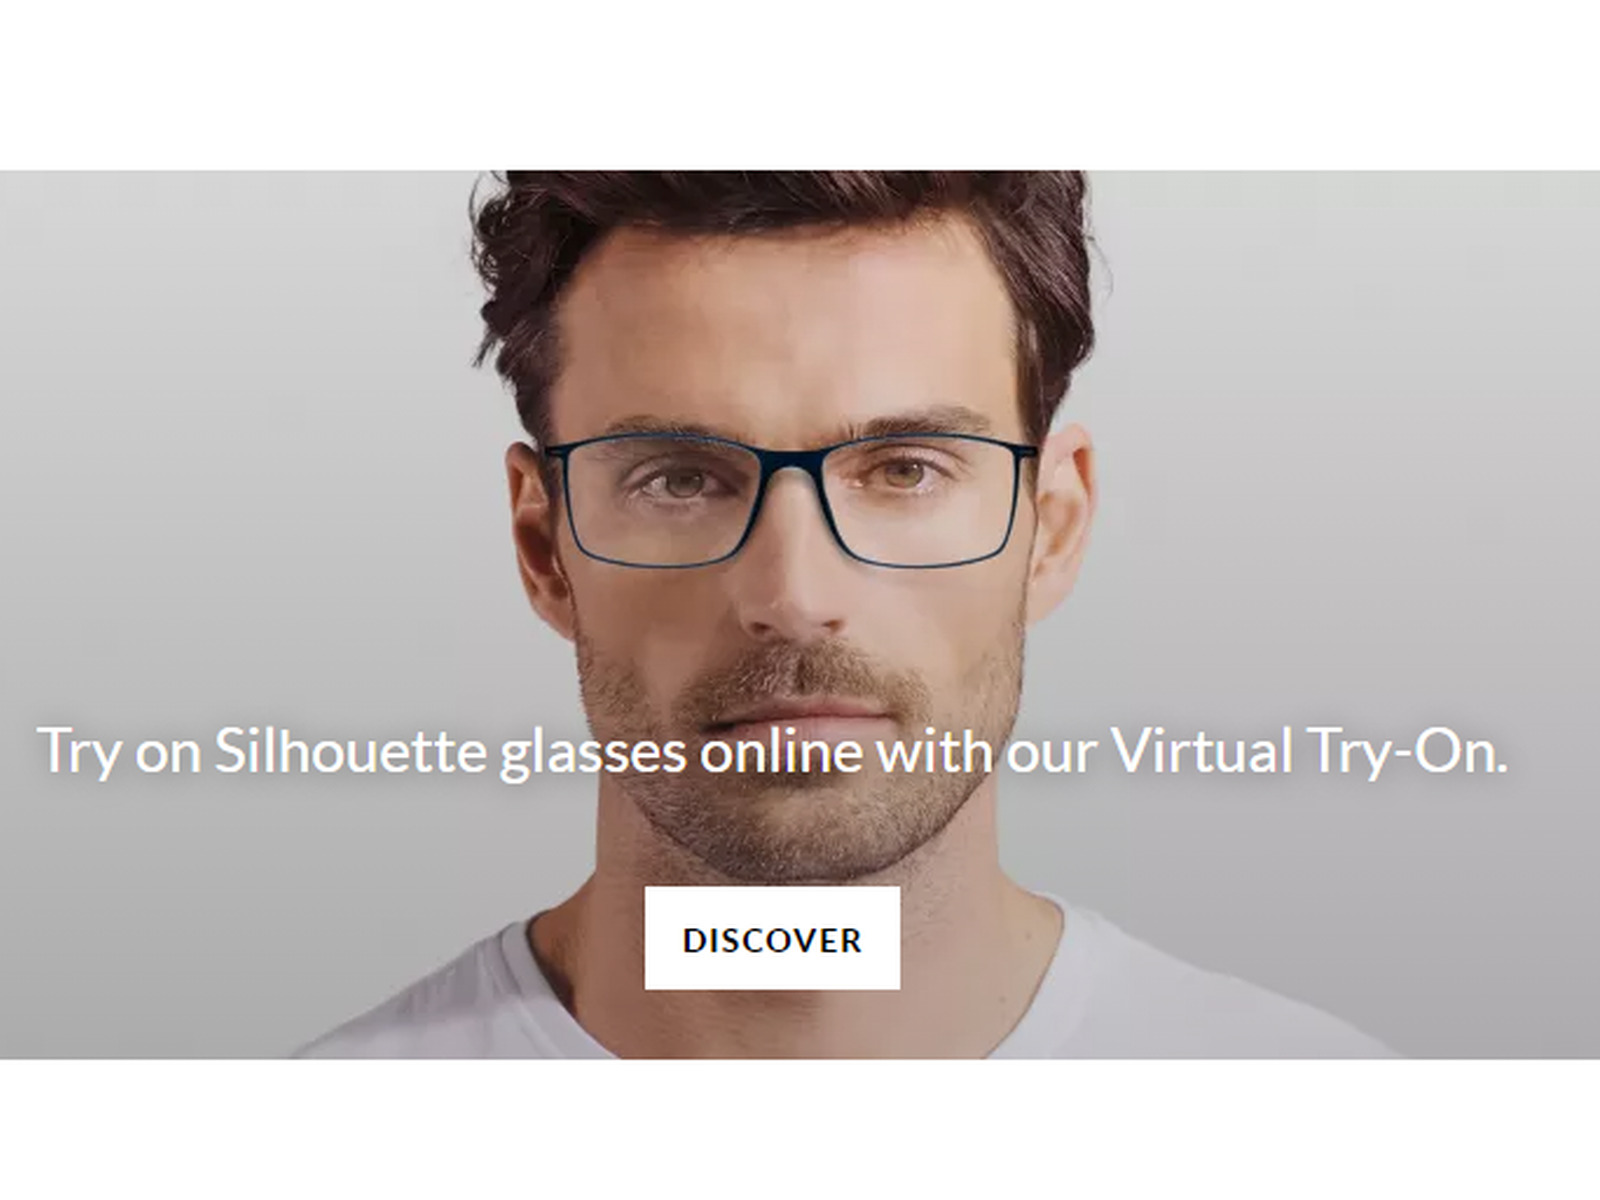Click the word glasses in the headline
This screenshot has height=1200, width=1600.
coord(592,753)
